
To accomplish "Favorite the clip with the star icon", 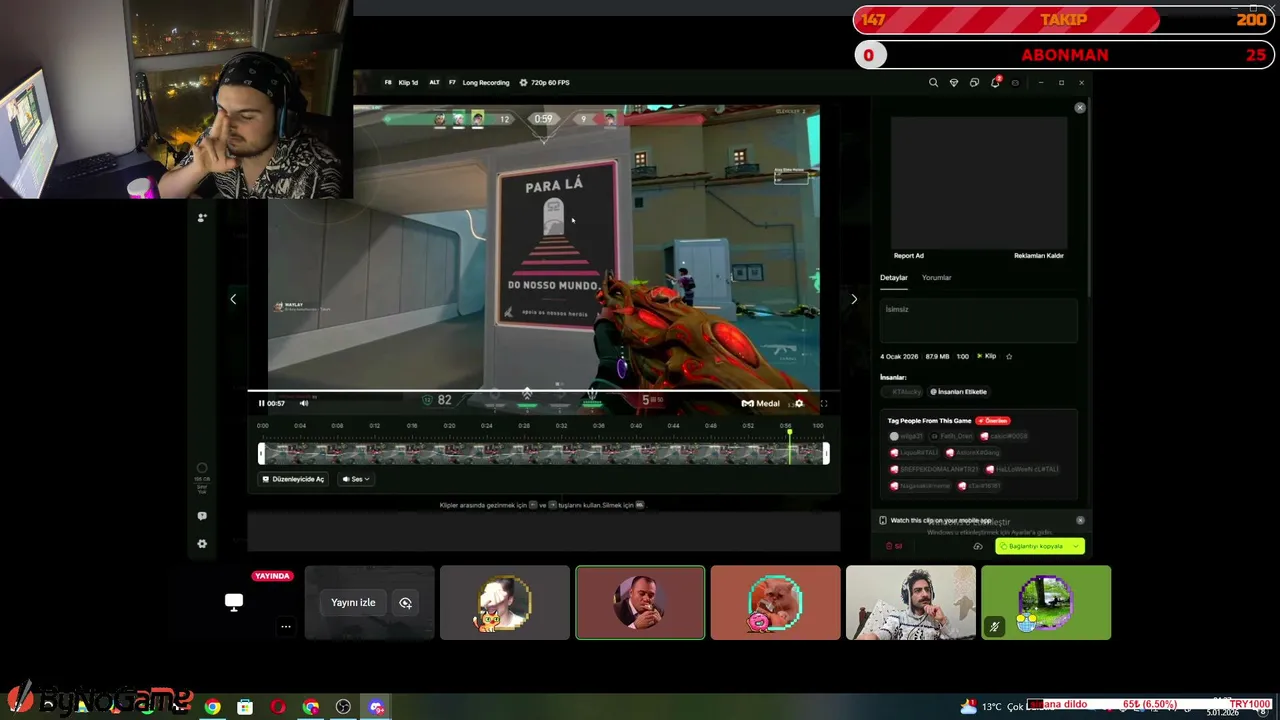I will click(x=1009, y=357).
